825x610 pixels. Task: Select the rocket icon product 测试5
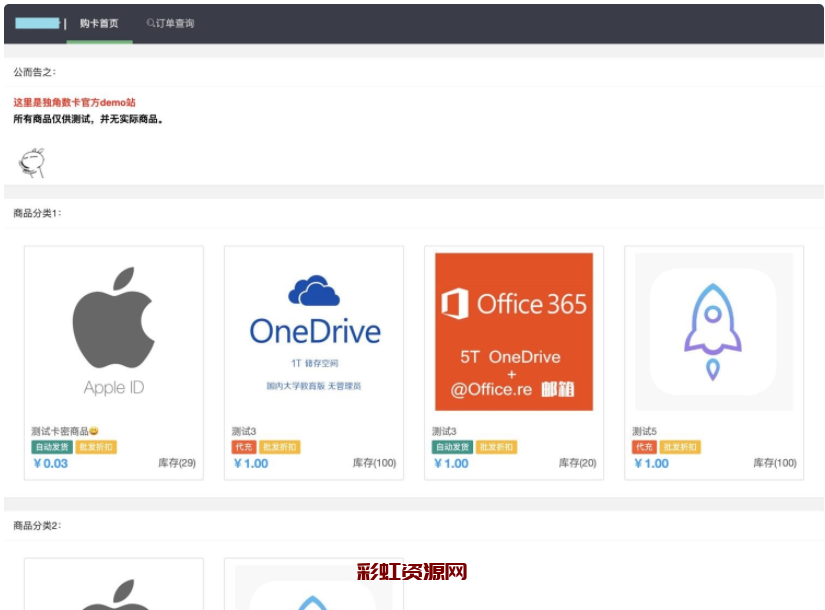click(x=714, y=332)
